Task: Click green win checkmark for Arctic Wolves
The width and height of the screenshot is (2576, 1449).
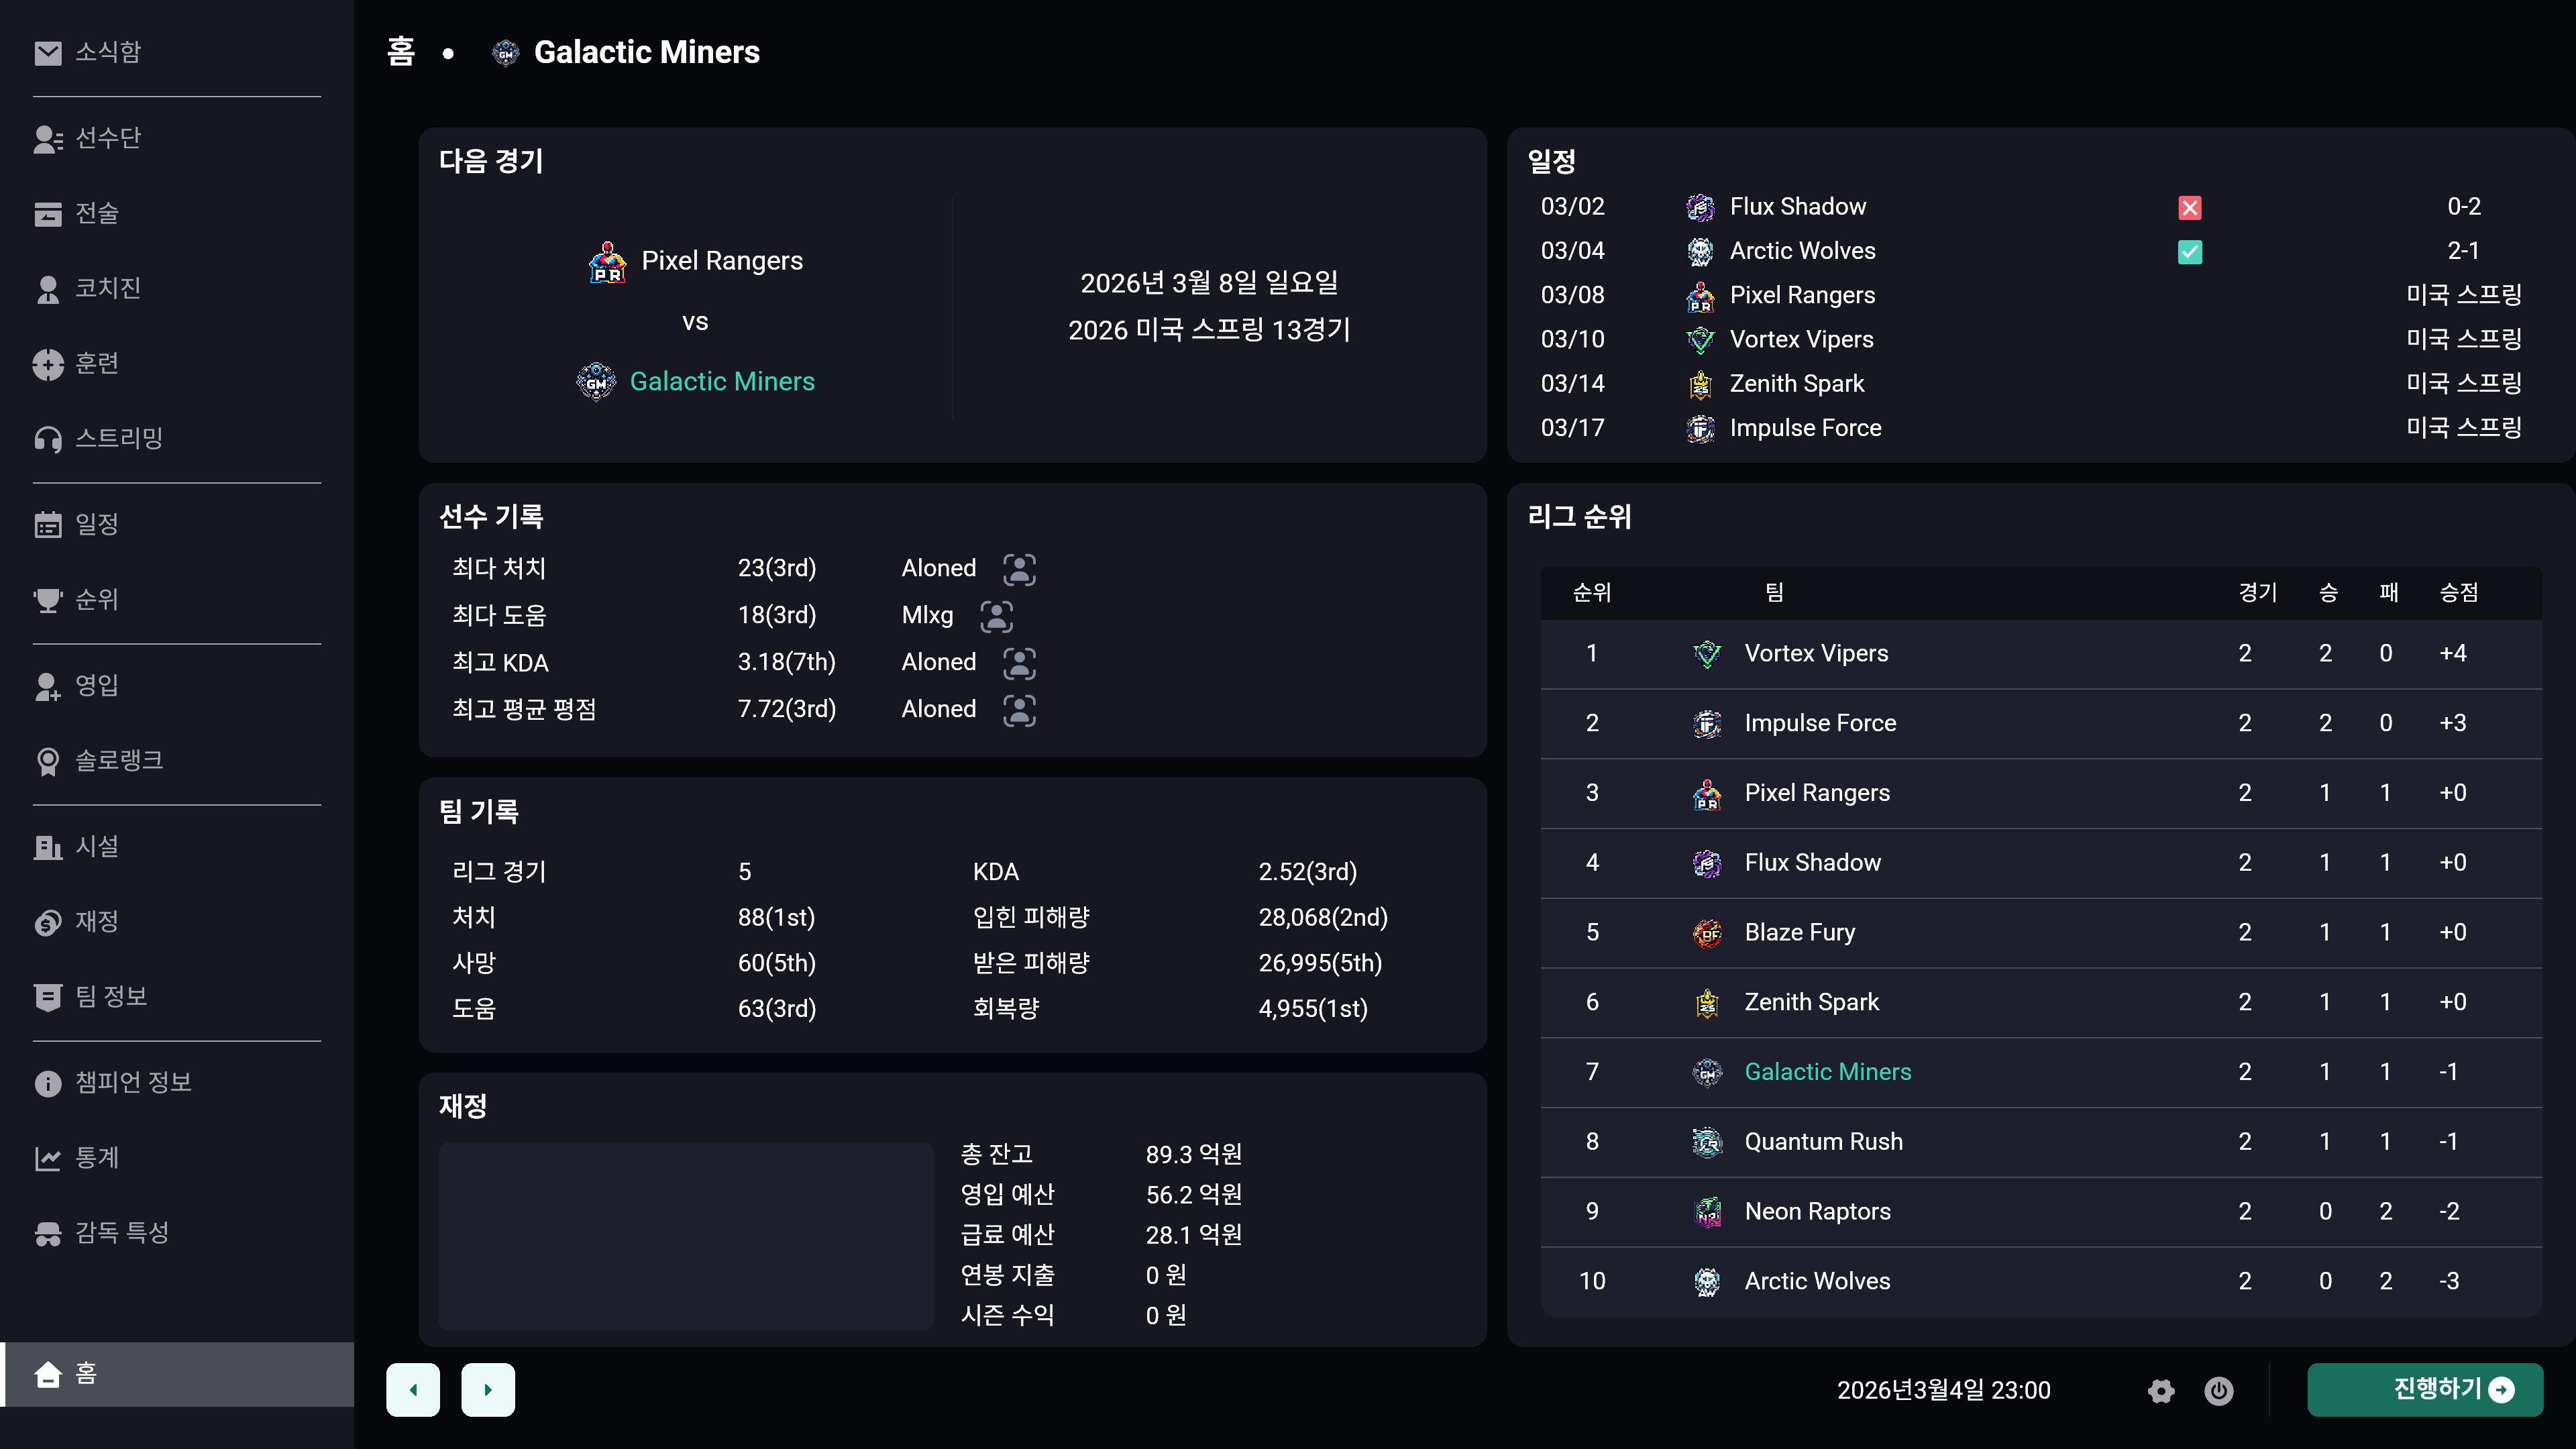Action: click(x=2189, y=252)
